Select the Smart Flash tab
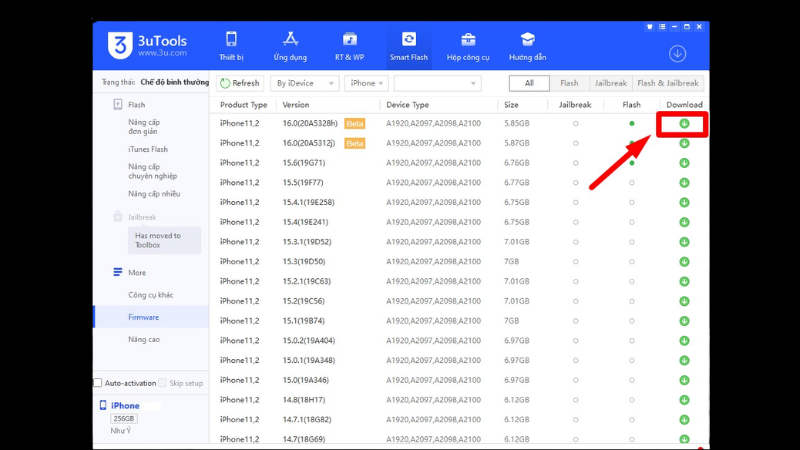 point(409,46)
